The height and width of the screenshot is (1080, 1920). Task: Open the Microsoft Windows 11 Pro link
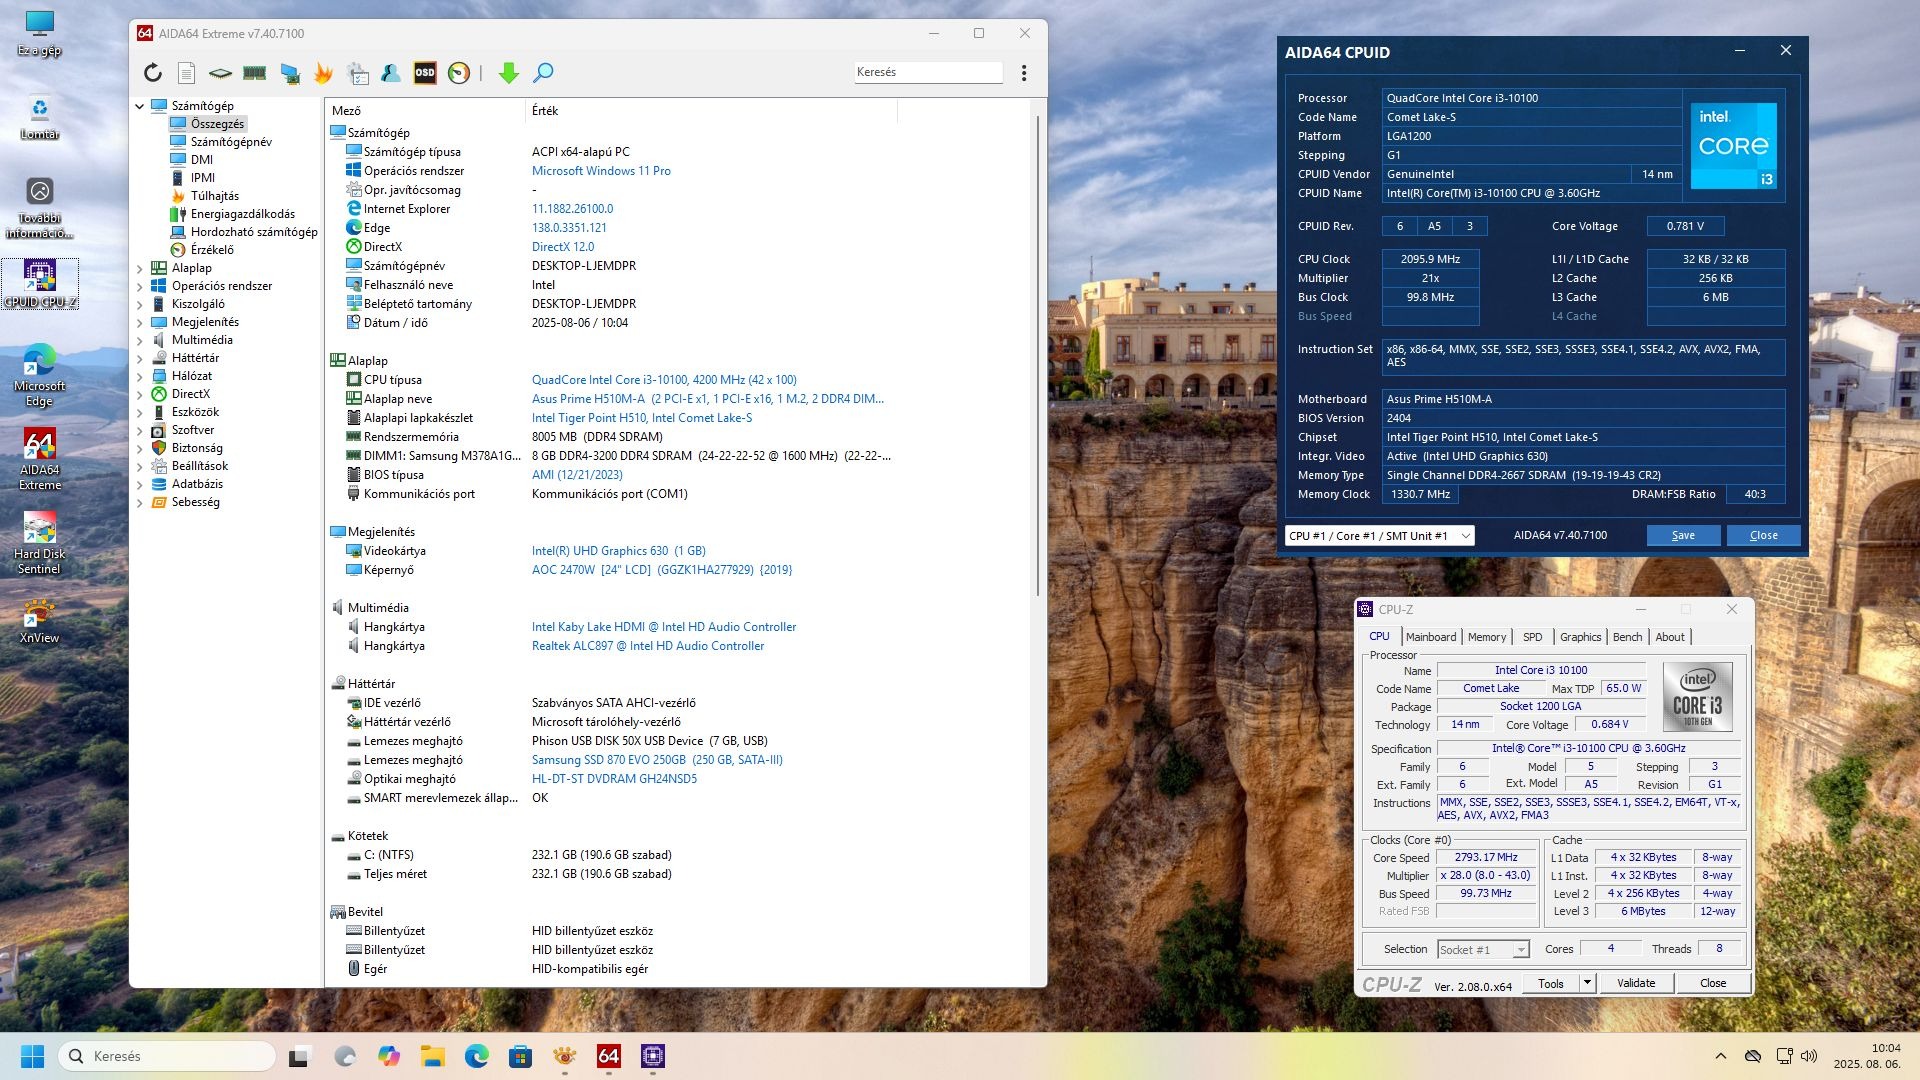601,171
